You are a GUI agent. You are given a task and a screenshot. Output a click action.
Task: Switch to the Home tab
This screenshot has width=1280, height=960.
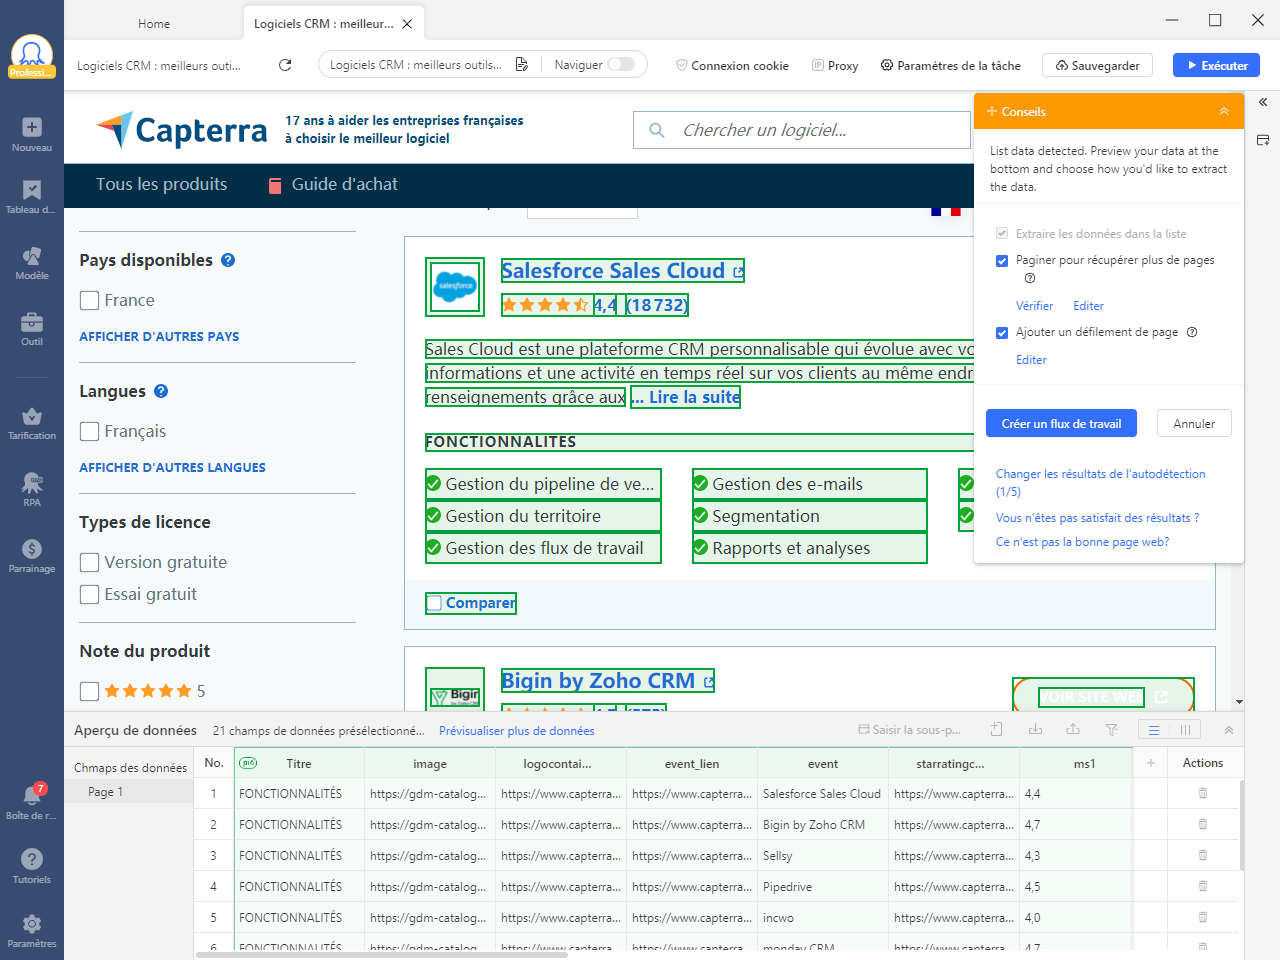point(153,22)
